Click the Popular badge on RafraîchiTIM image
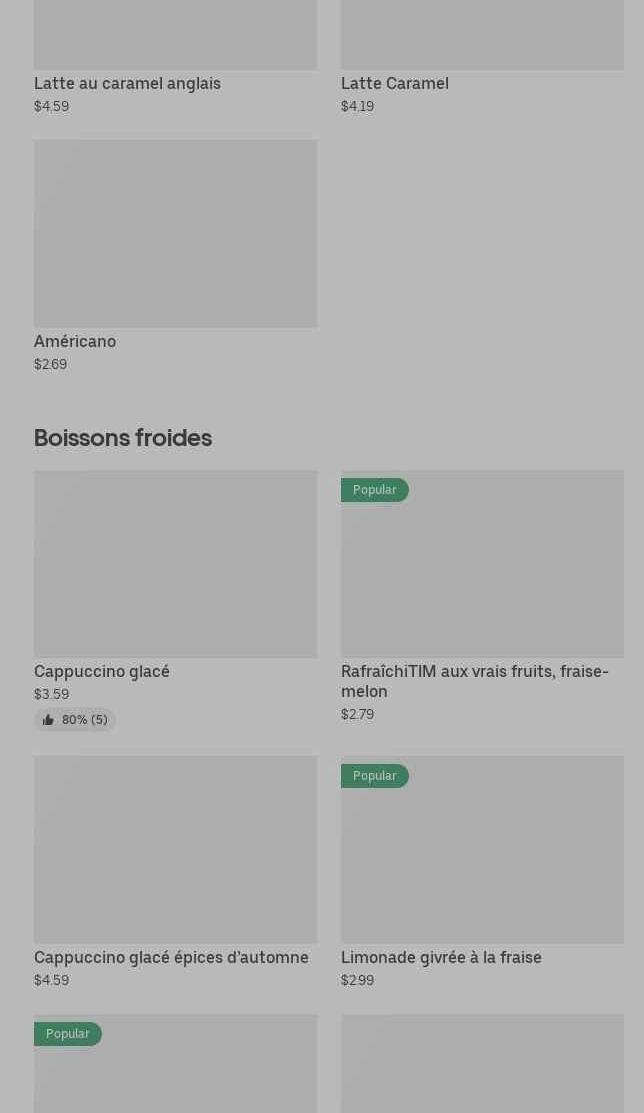The image size is (644, 1113). click(x=375, y=490)
